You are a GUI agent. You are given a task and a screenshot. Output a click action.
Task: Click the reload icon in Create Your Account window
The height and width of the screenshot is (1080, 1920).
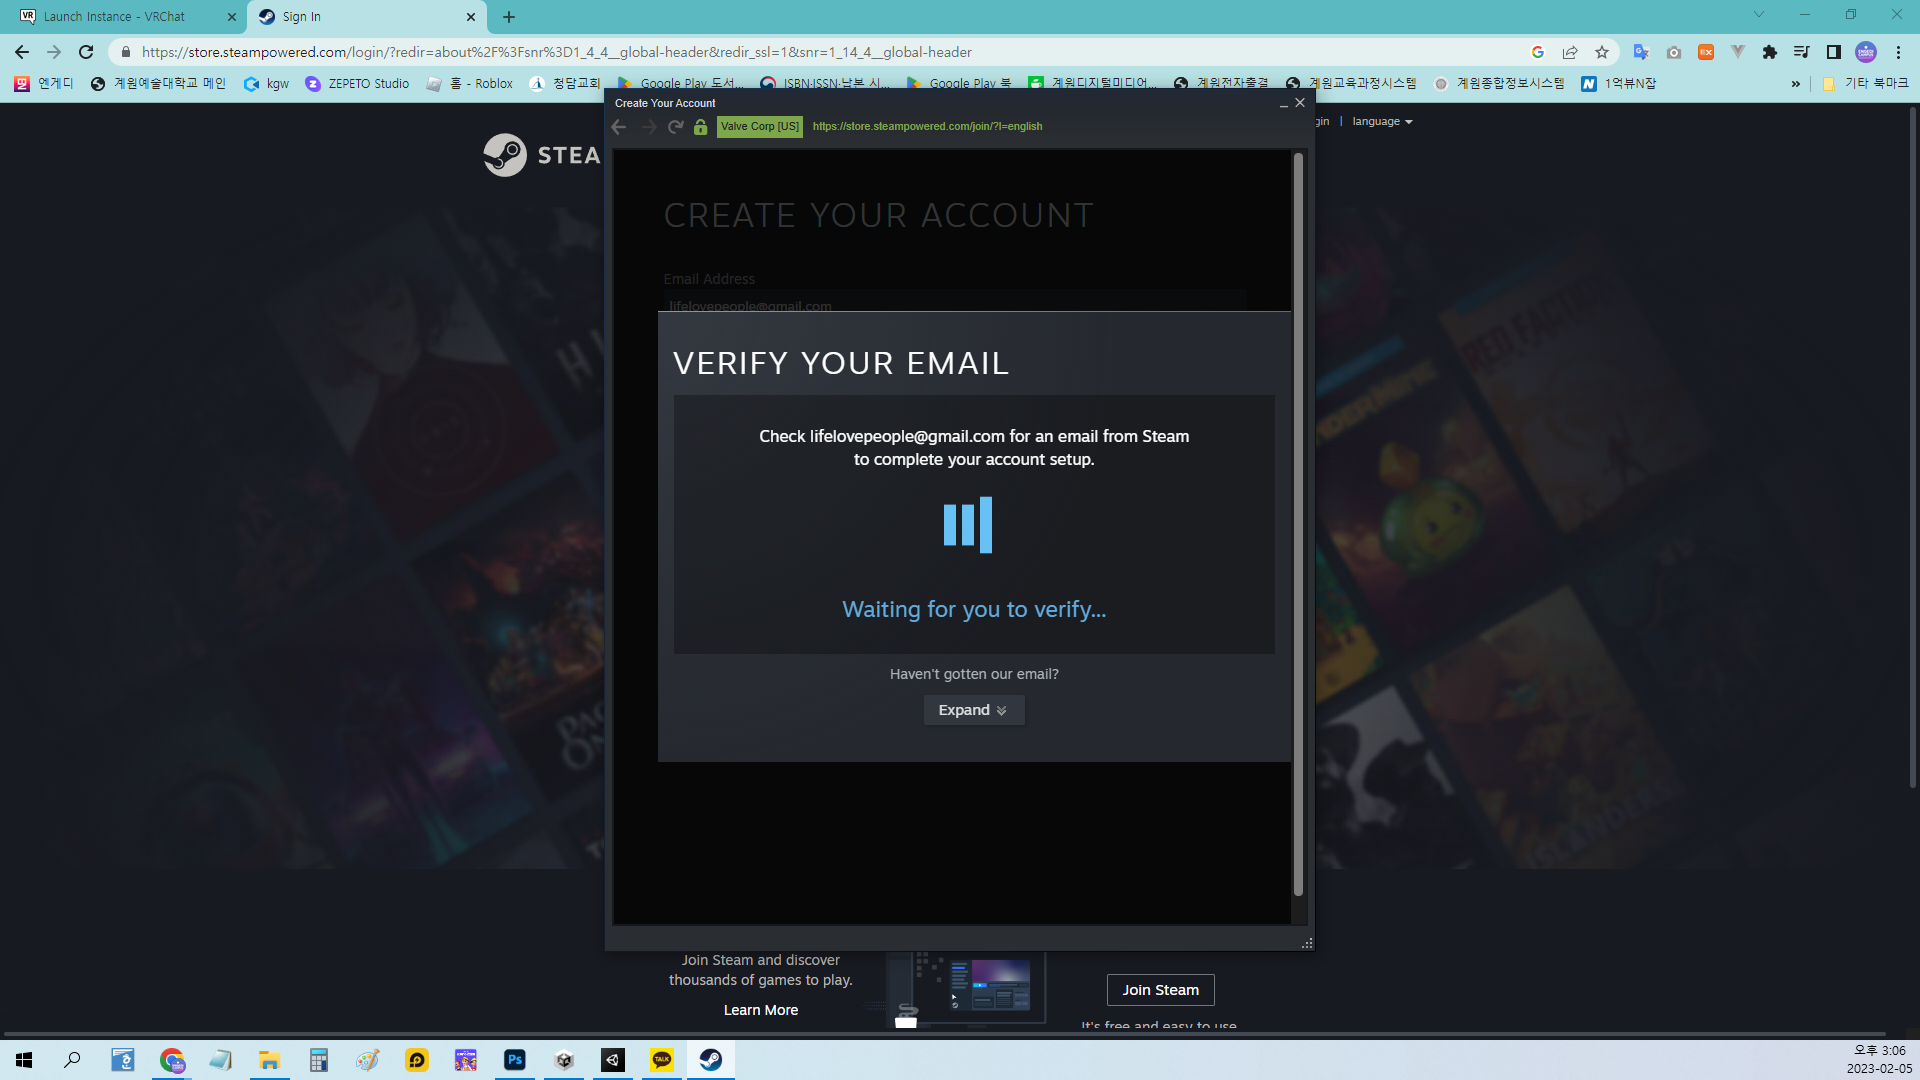pyautogui.click(x=675, y=127)
